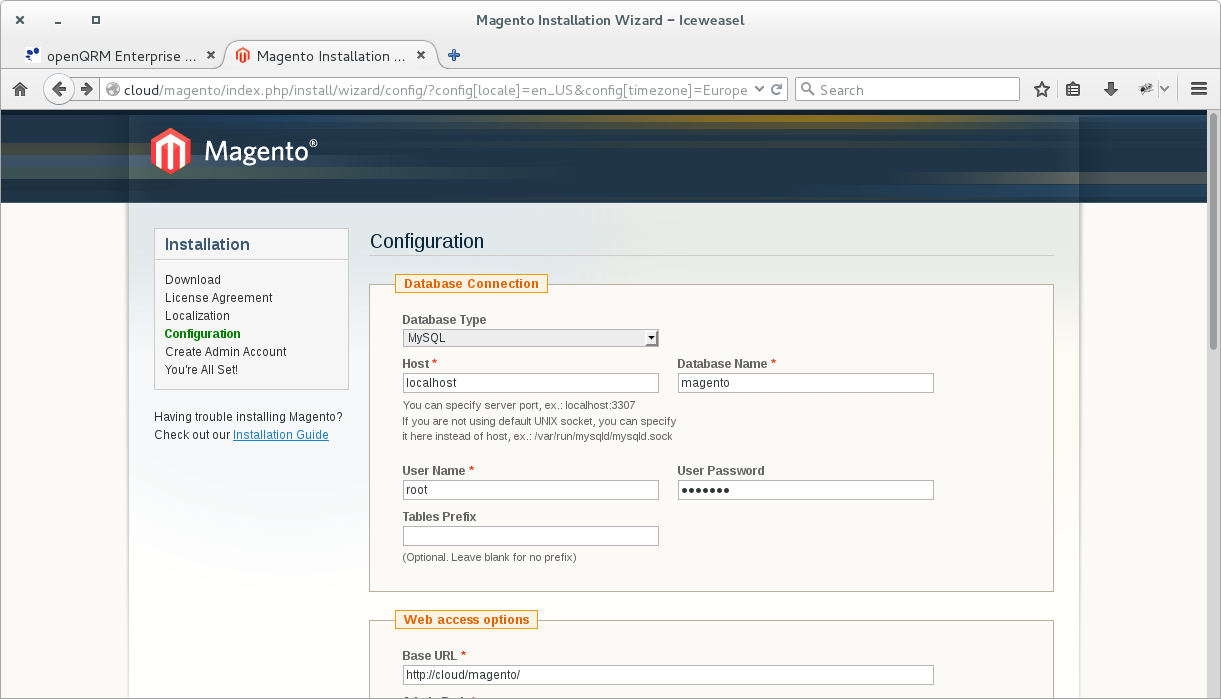The image size is (1221, 699).
Task: Click the Download step in sidebar
Action: pos(193,280)
